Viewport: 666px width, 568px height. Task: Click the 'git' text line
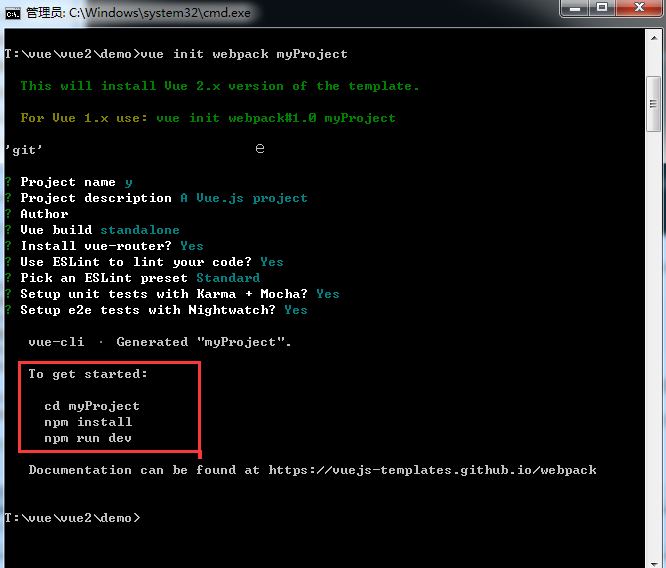(x=23, y=150)
